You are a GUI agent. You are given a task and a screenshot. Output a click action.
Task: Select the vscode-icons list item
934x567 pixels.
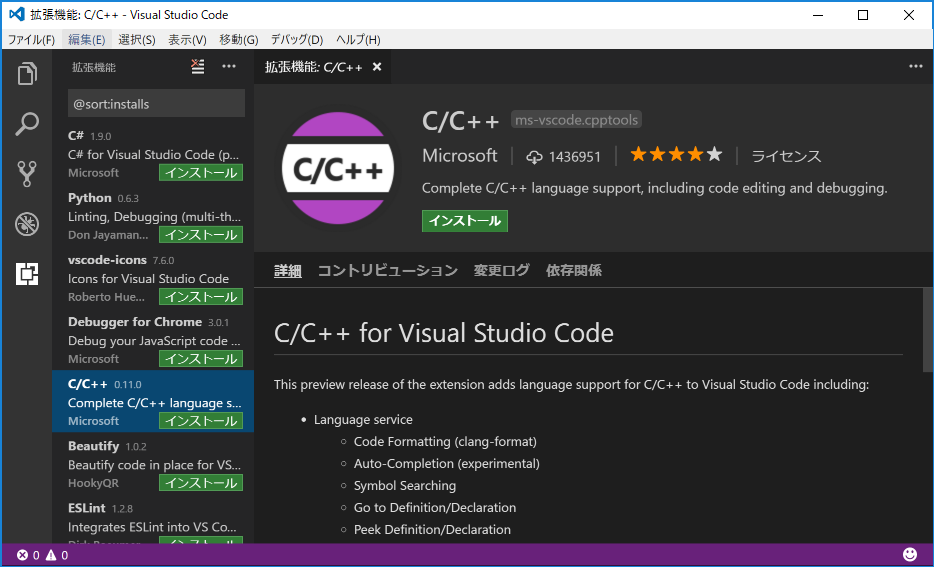pos(153,277)
